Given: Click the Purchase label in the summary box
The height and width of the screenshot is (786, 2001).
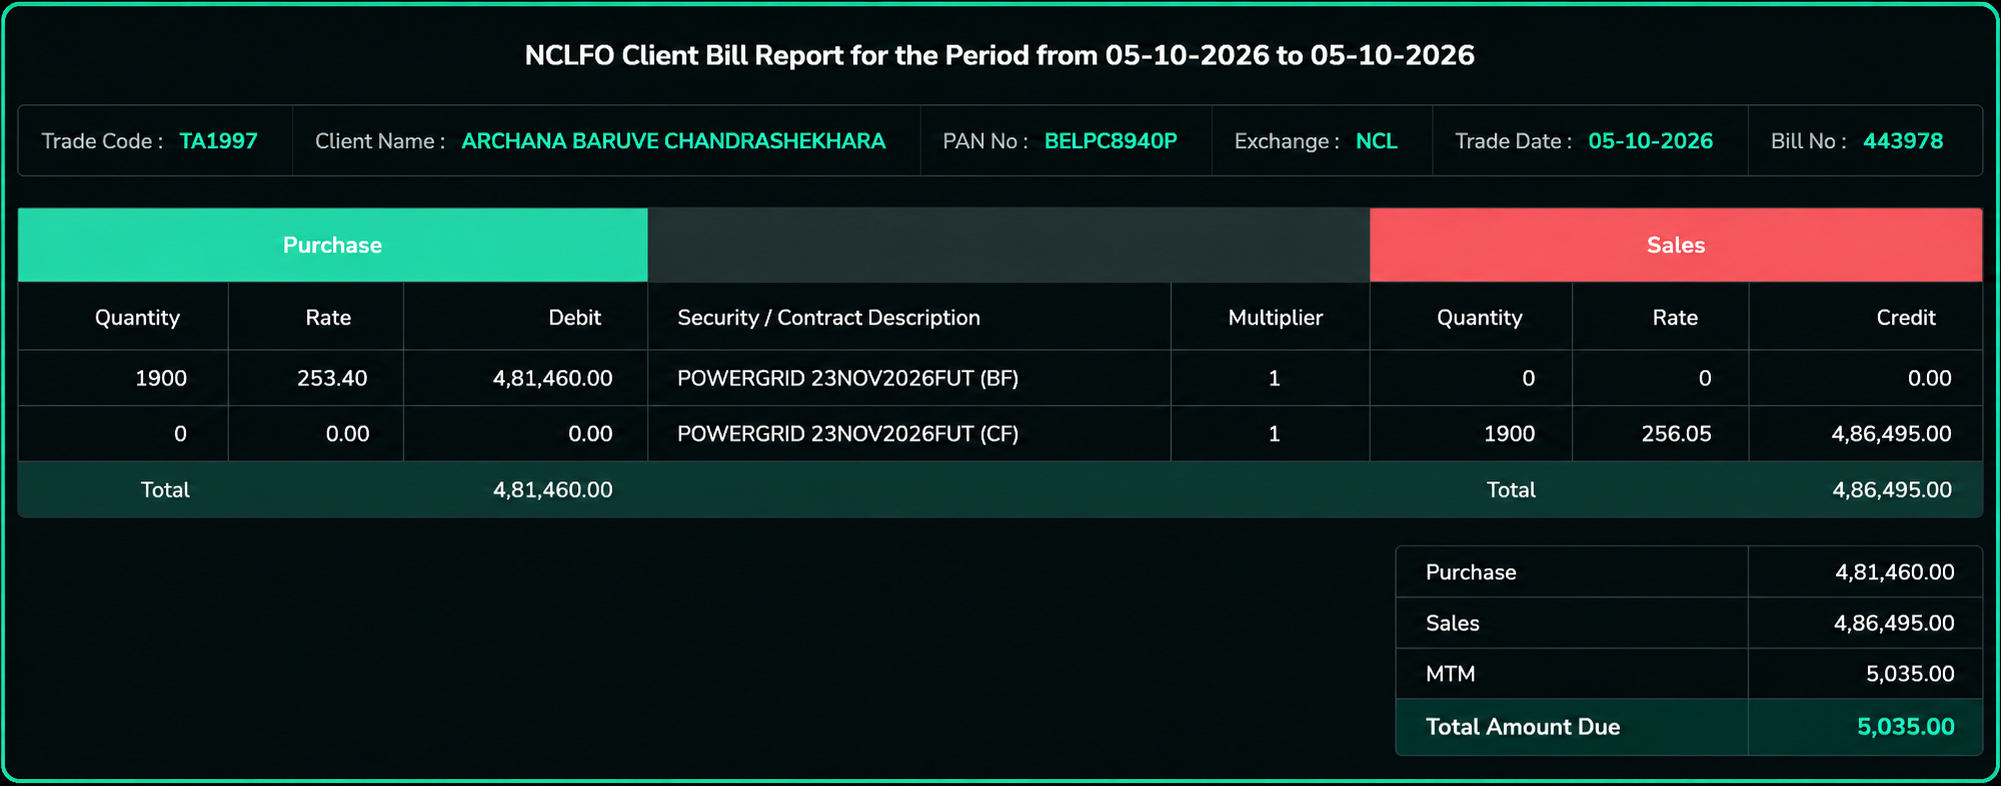Looking at the screenshot, I should point(1471,572).
